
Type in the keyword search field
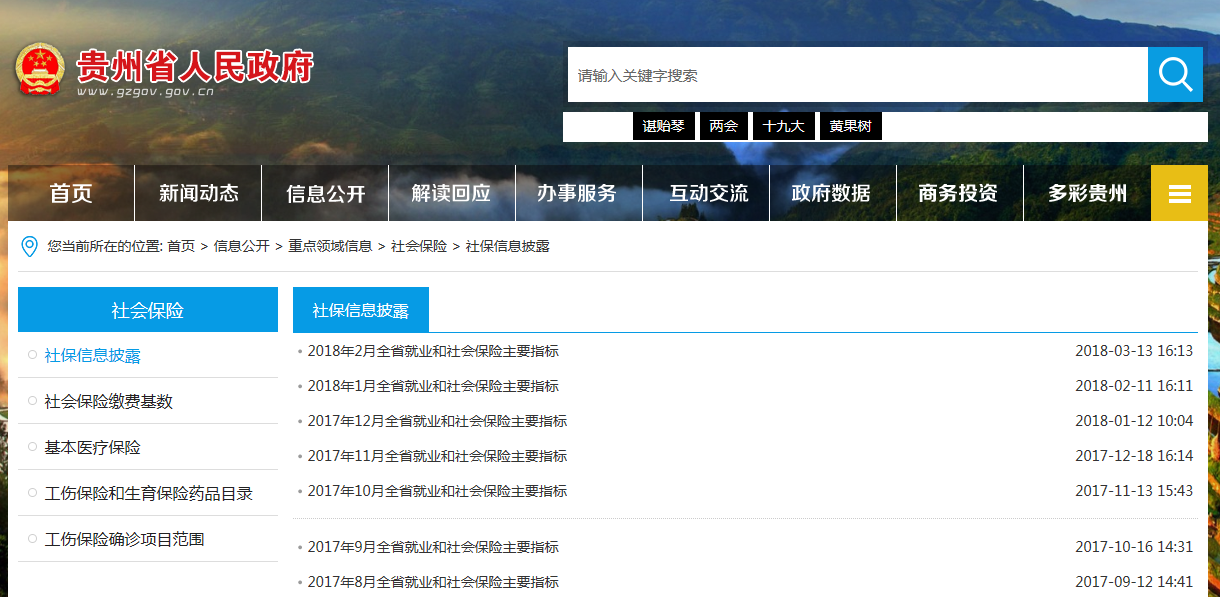[857, 75]
